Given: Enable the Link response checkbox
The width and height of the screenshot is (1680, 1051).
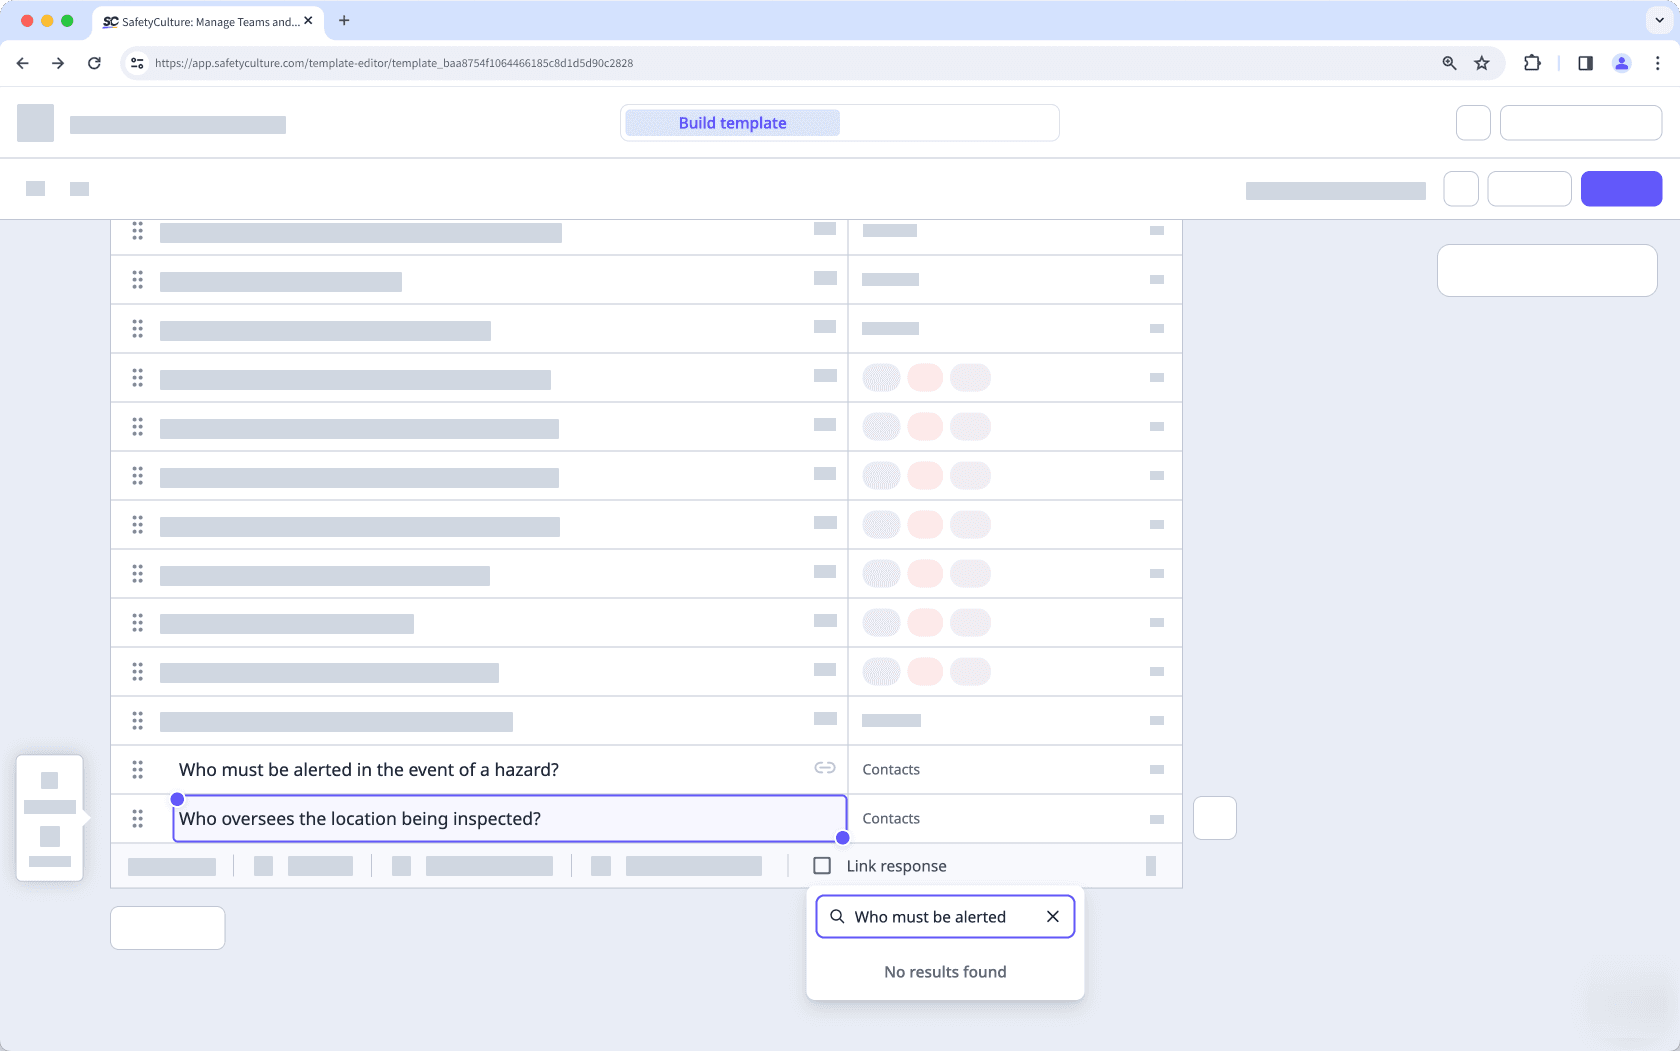Looking at the screenshot, I should [821, 865].
